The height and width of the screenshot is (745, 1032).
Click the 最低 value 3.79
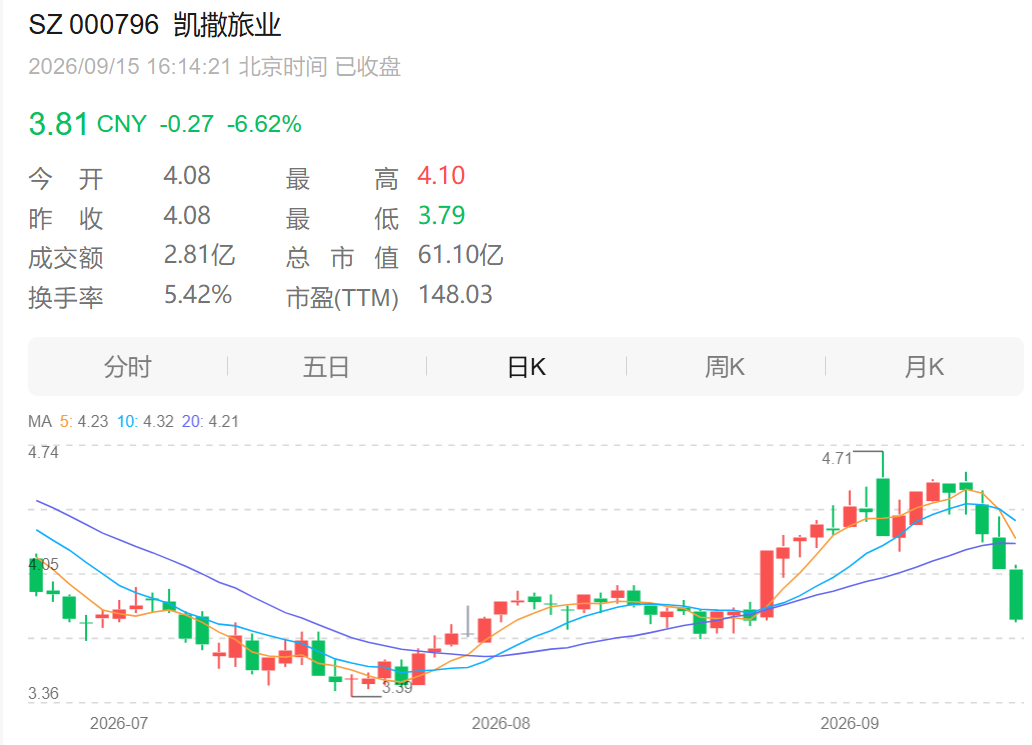(x=441, y=215)
